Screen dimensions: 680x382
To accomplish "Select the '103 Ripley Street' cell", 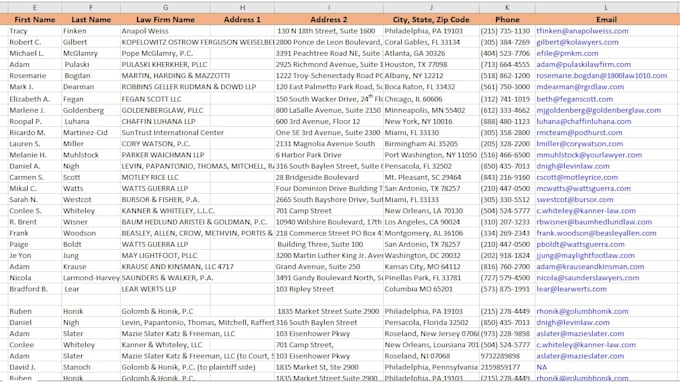I will click(x=329, y=289).
